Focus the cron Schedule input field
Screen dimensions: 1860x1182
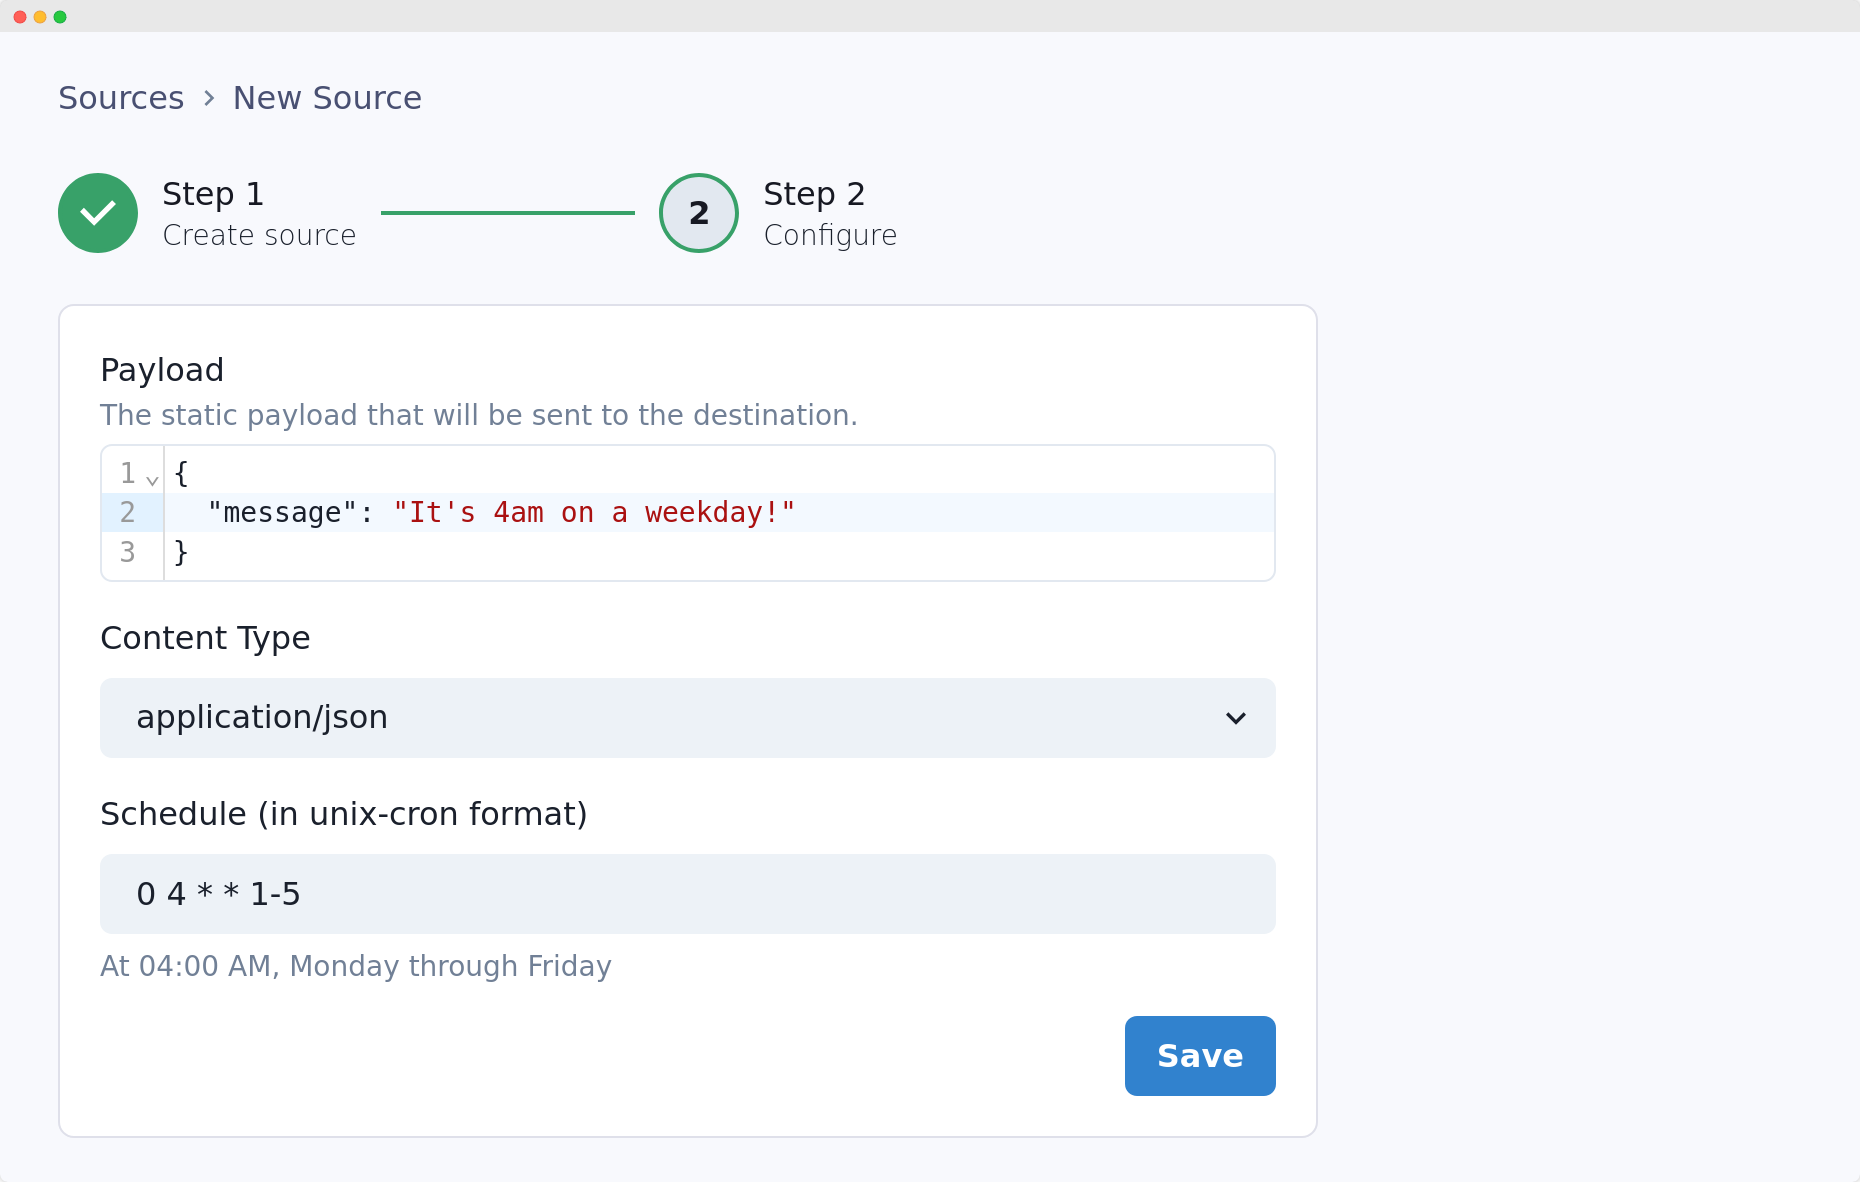pyautogui.click(x=686, y=894)
